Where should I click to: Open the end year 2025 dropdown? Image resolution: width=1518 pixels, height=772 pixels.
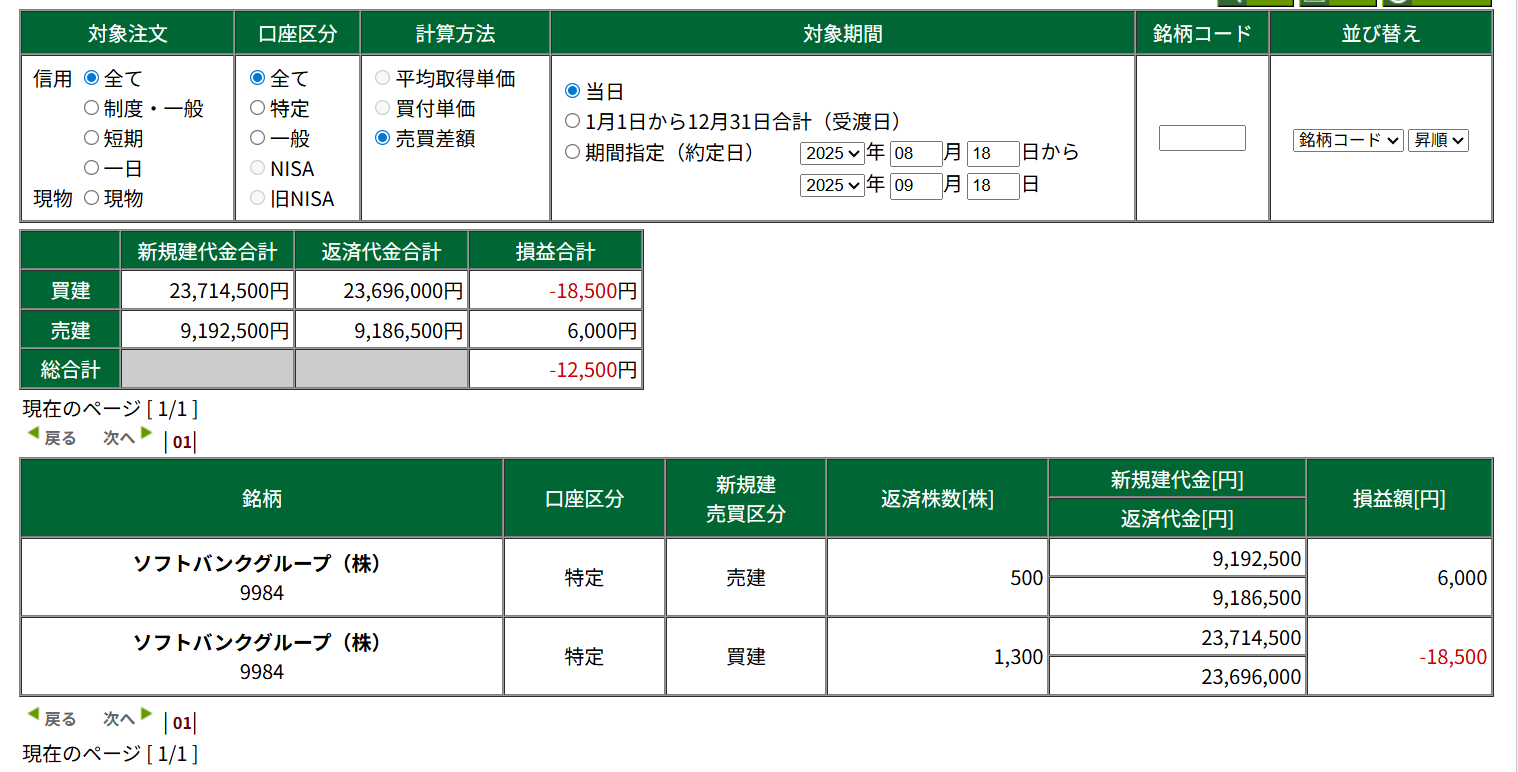(x=832, y=185)
